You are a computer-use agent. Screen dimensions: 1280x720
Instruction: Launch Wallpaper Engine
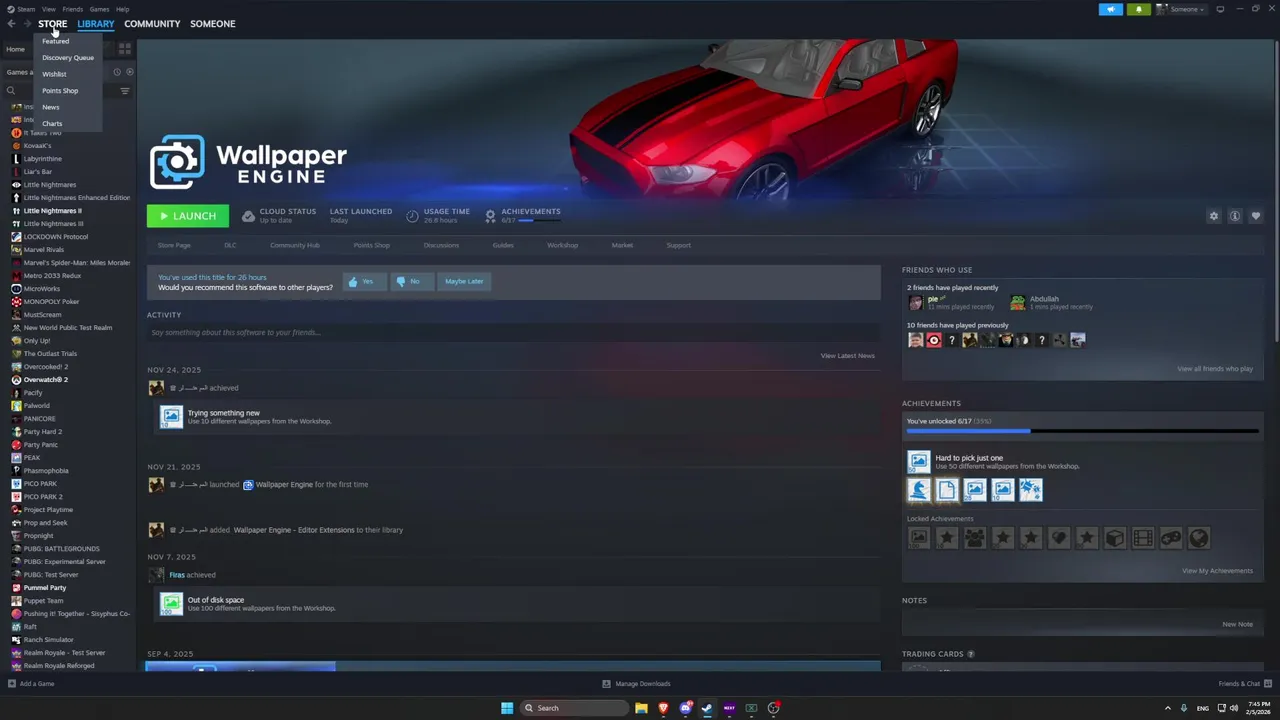point(188,216)
